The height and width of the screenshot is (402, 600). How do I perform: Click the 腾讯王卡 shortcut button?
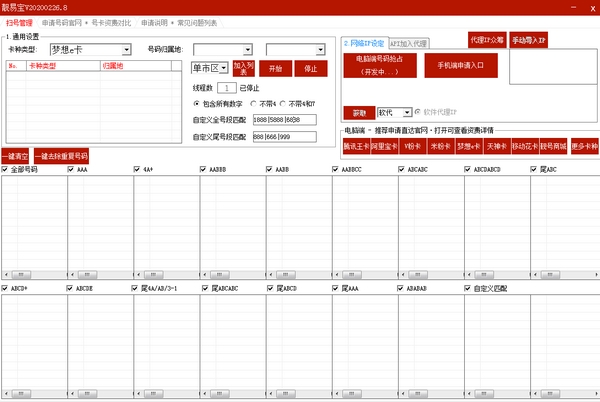click(x=356, y=146)
